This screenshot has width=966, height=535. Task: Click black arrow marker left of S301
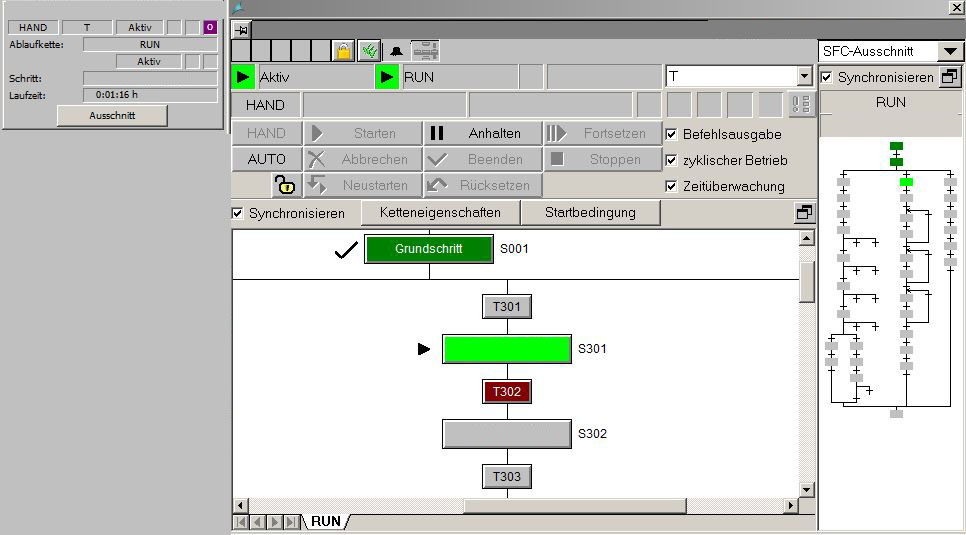(x=424, y=349)
